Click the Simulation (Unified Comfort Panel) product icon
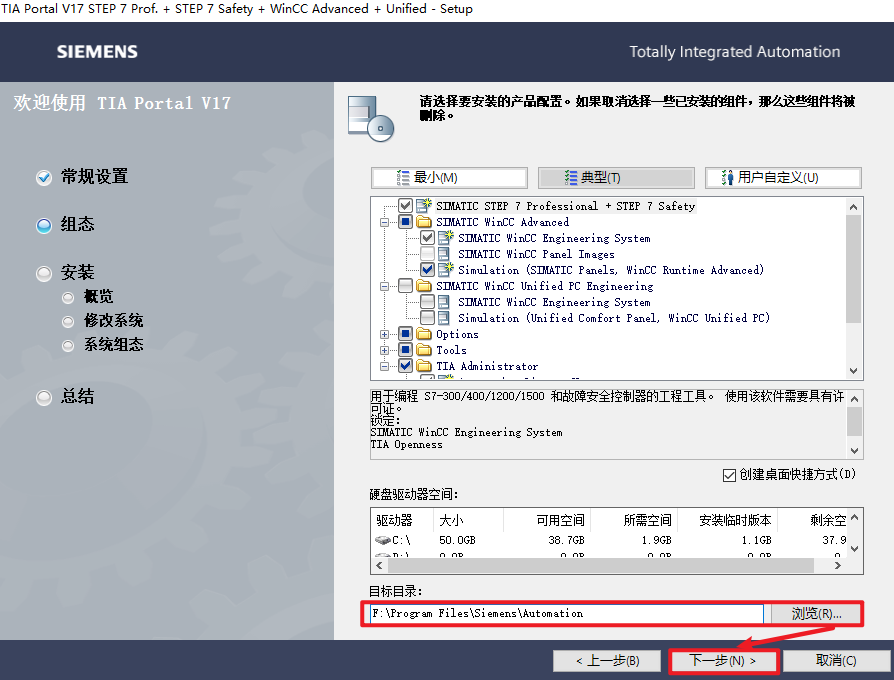Screen dimensions: 894x680 point(445,317)
